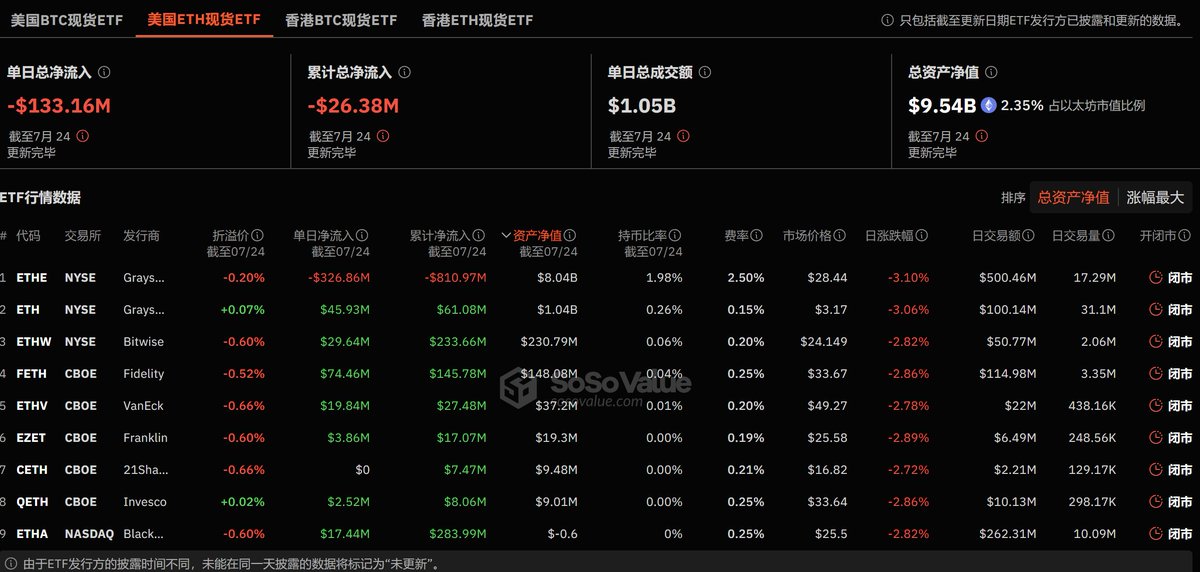The width and height of the screenshot is (1200, 572).
Task: Click $283.99M cumulative inflow for ETHA
Action: (x=459, y=534)
